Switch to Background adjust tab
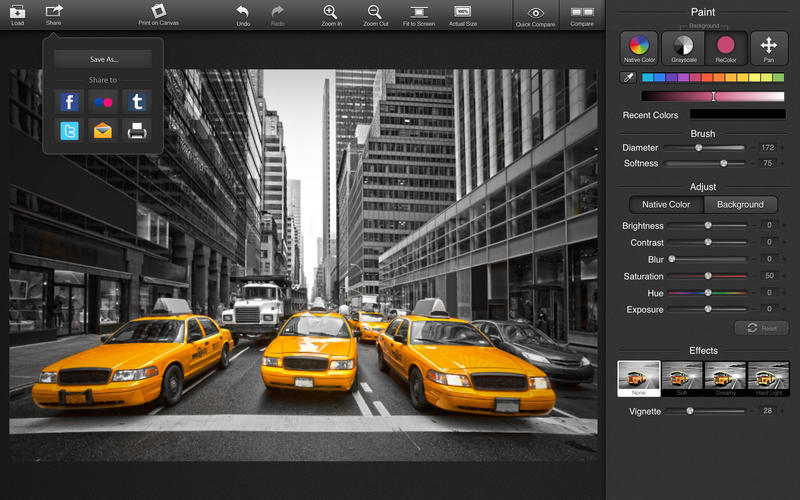 coord(740,204)
